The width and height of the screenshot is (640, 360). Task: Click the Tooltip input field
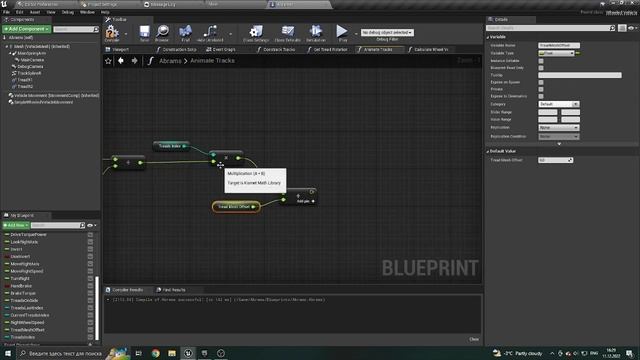coord(580,75)
